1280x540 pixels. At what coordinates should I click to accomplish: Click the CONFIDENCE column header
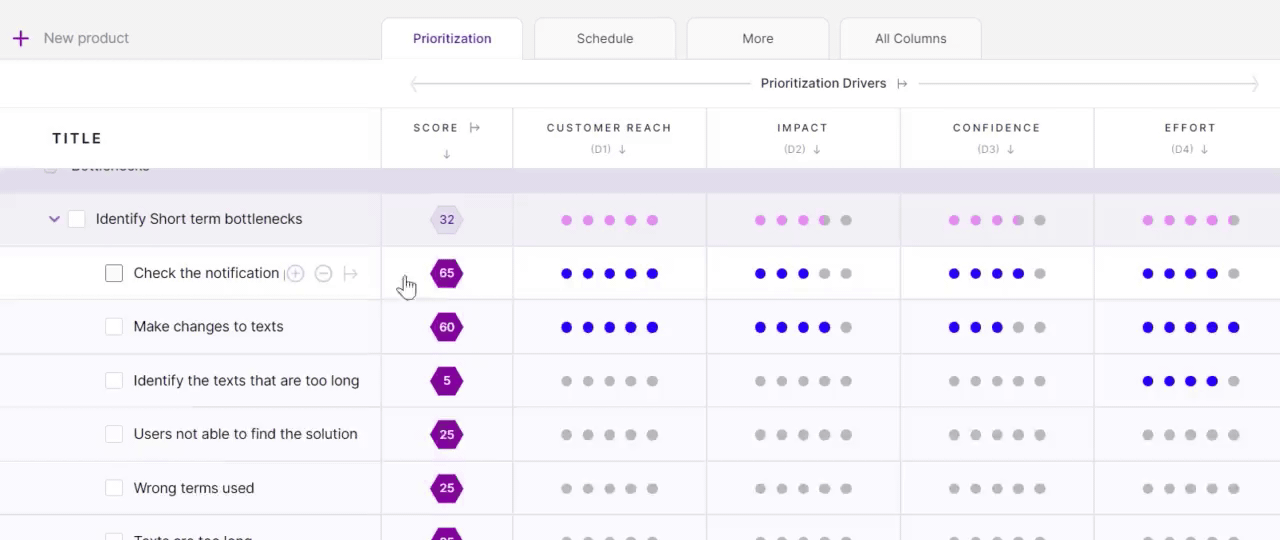[x=996, y=128]
